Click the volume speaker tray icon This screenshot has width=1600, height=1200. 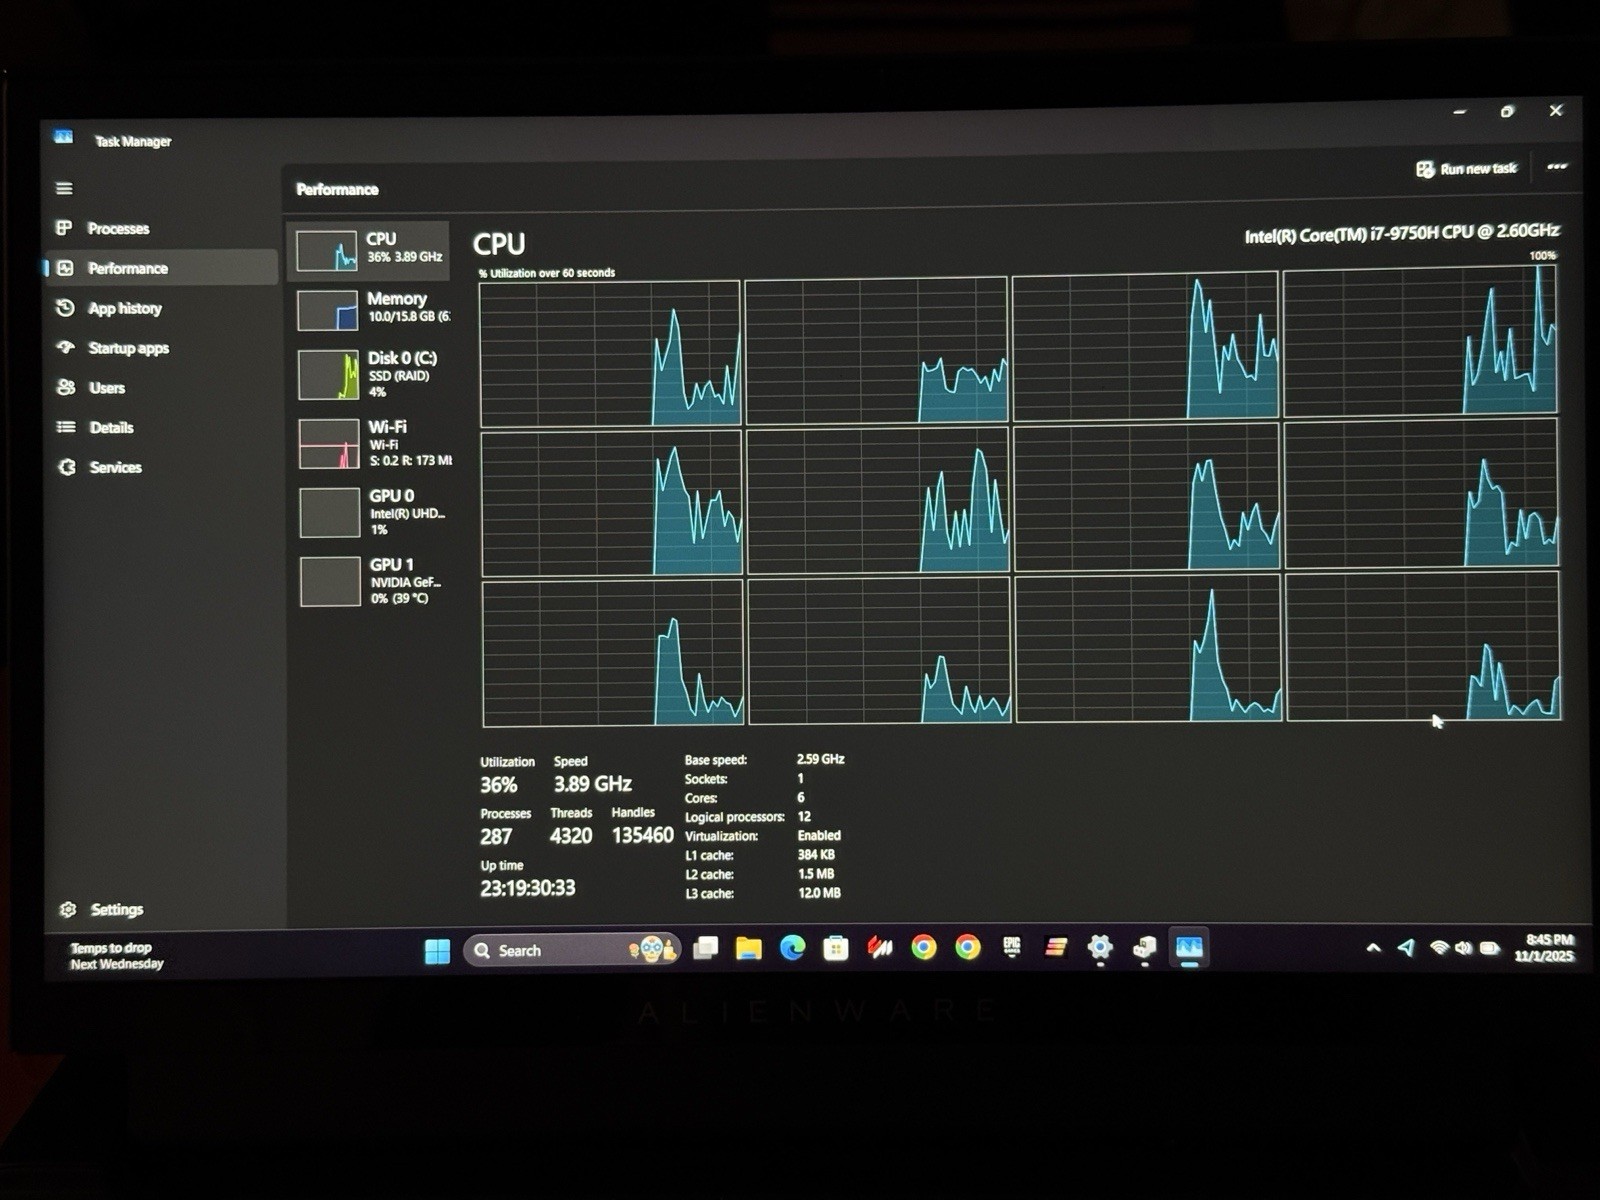1463,947
